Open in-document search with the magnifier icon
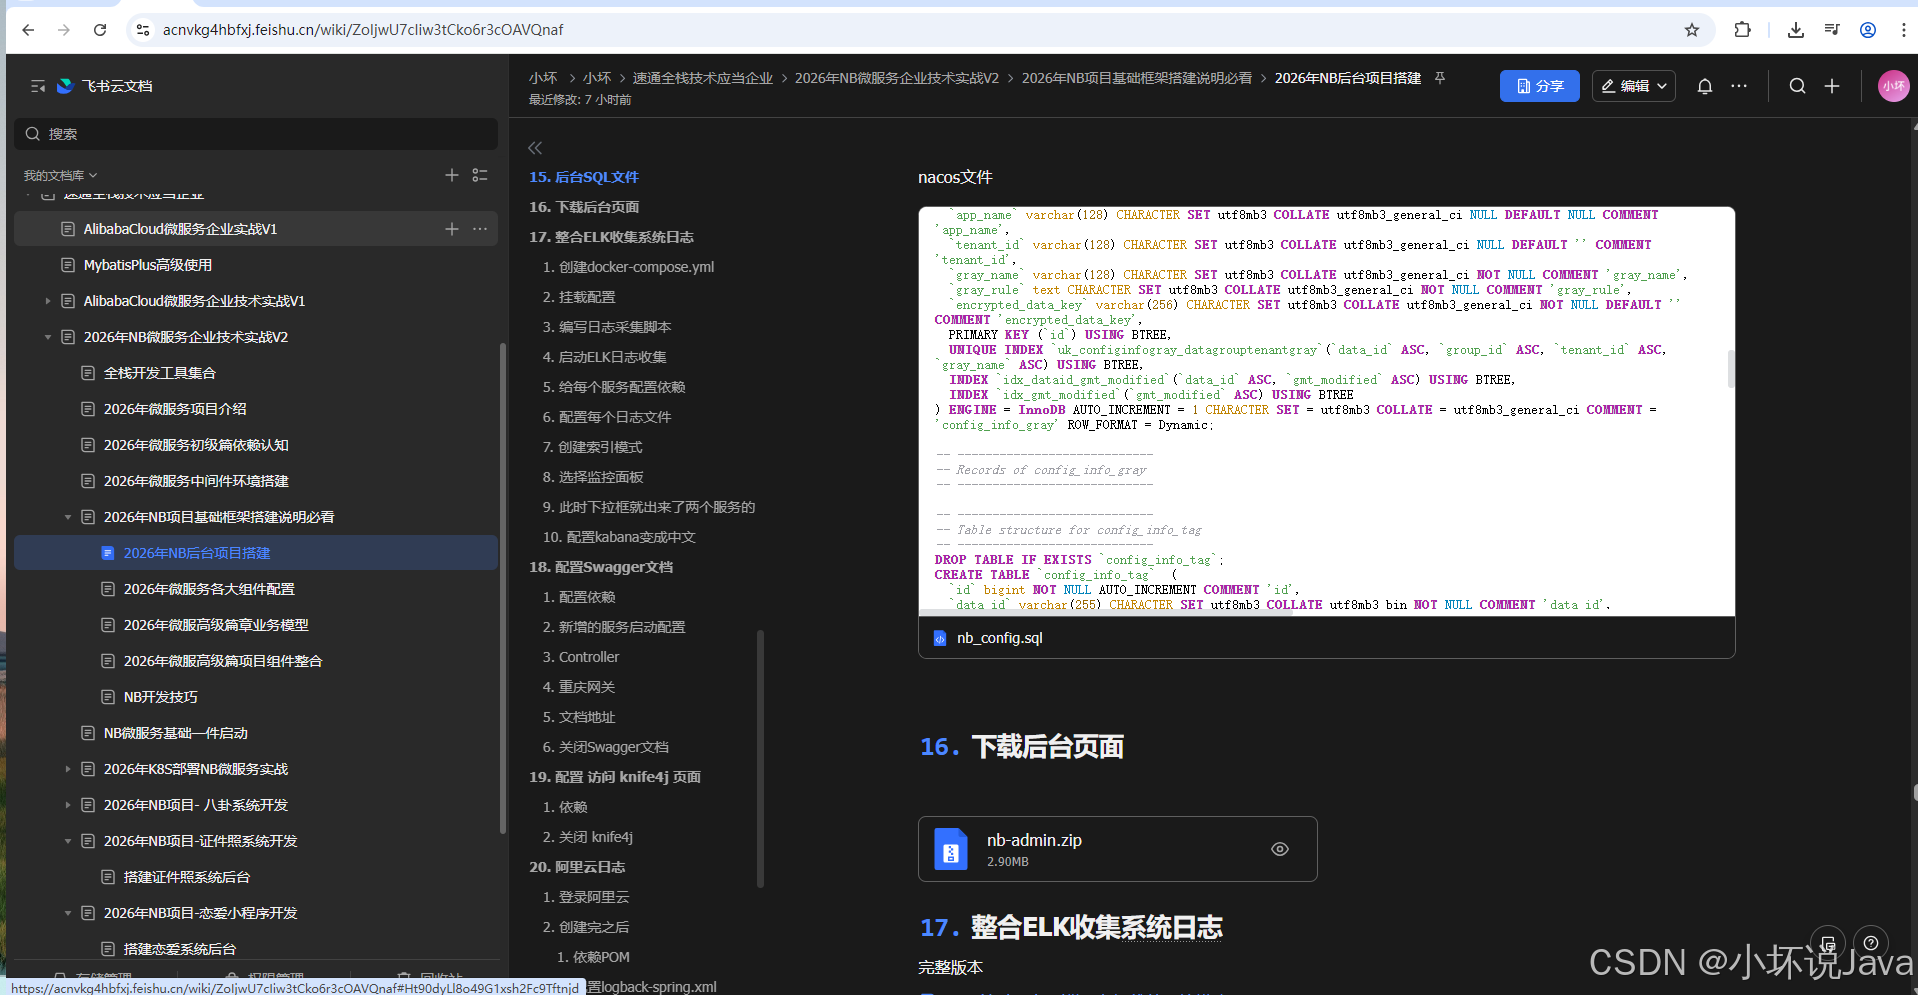Screen dimensions: 1918x995 pos(1797,86)
